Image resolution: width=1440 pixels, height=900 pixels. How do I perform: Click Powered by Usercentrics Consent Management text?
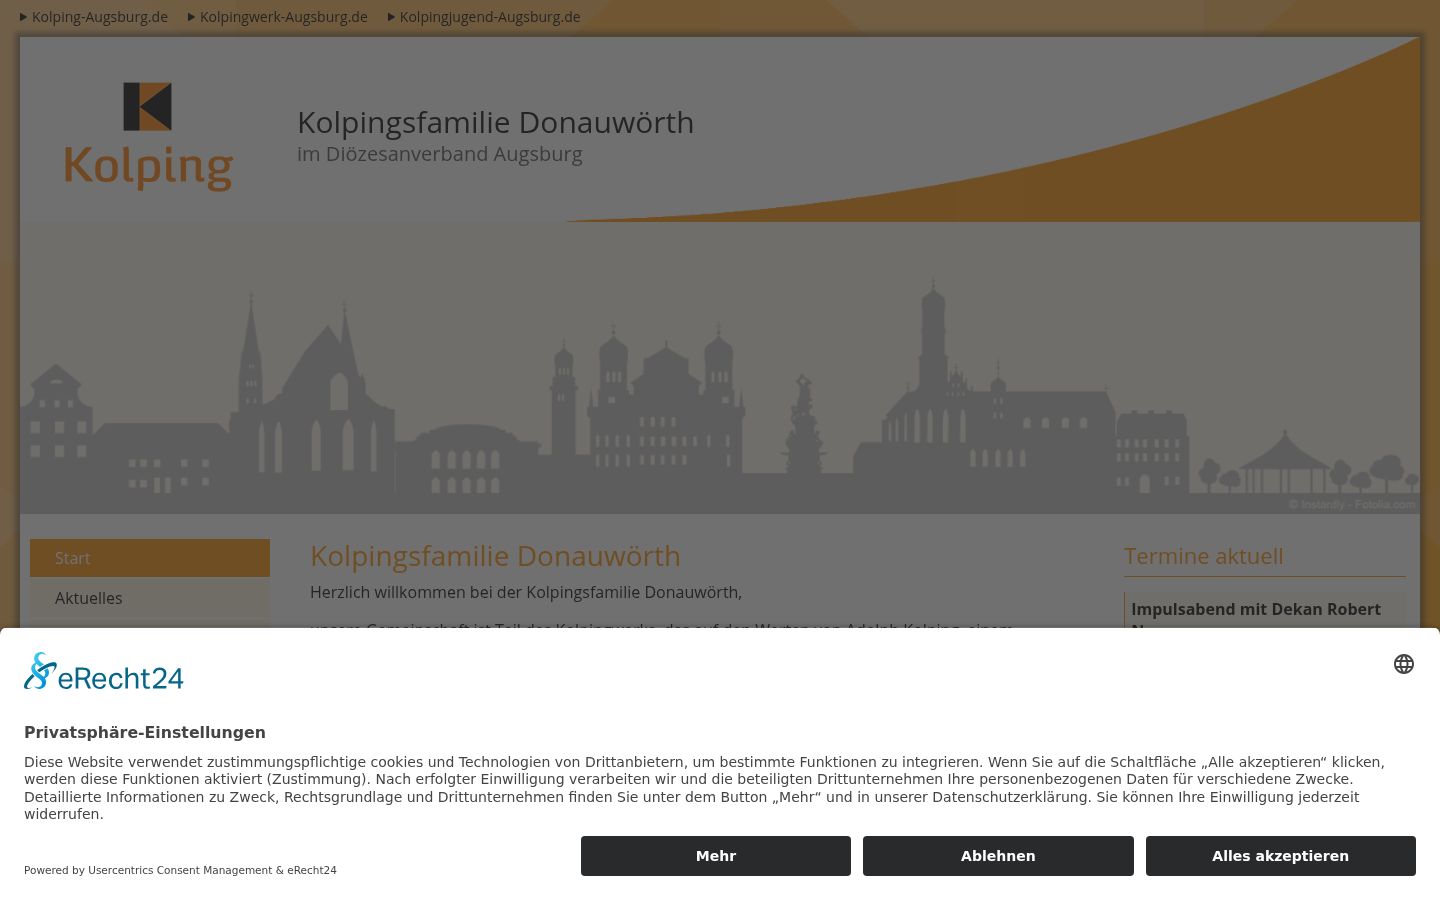point(180,870)
